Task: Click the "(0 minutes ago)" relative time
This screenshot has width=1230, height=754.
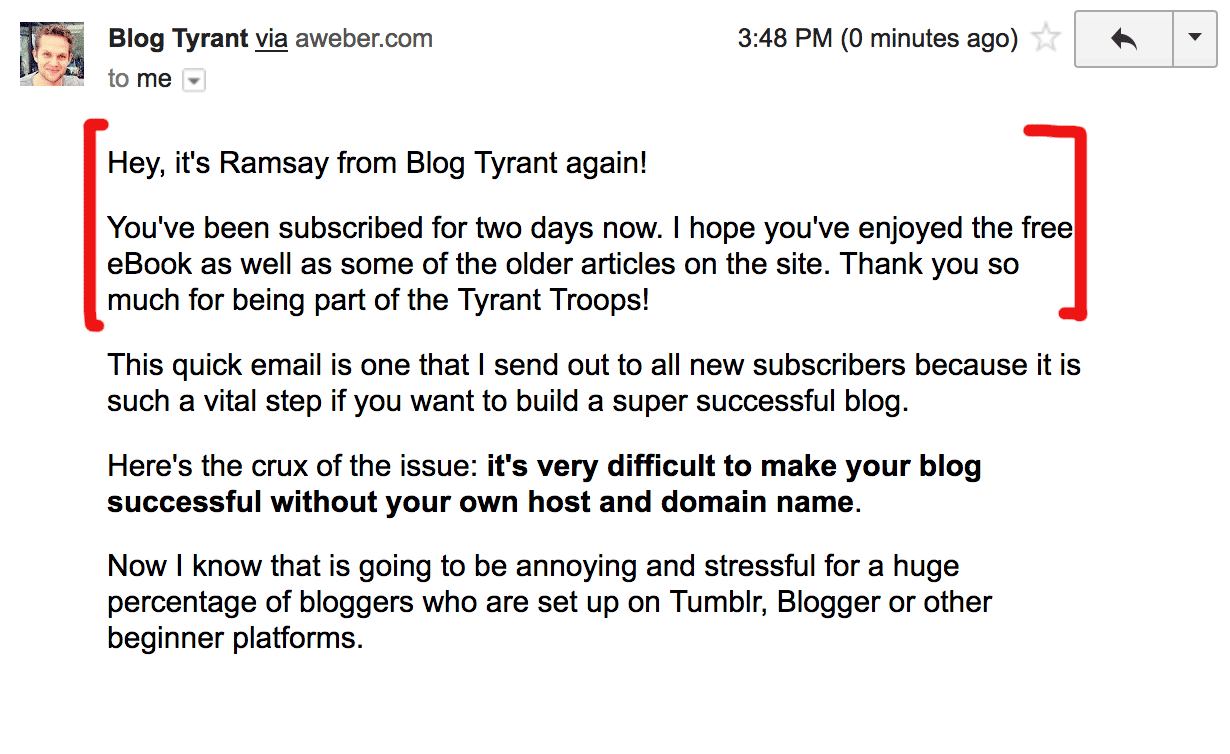Action: (929, 39)
